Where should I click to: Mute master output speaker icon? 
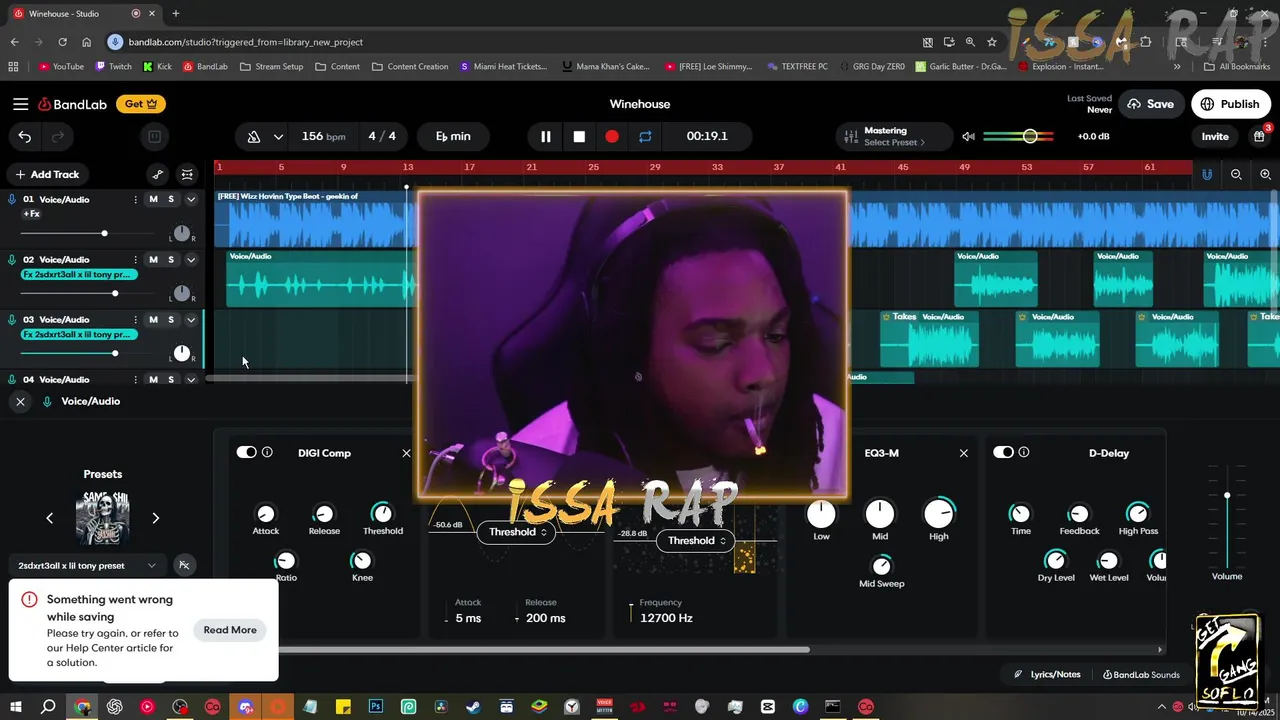[968, 137]
